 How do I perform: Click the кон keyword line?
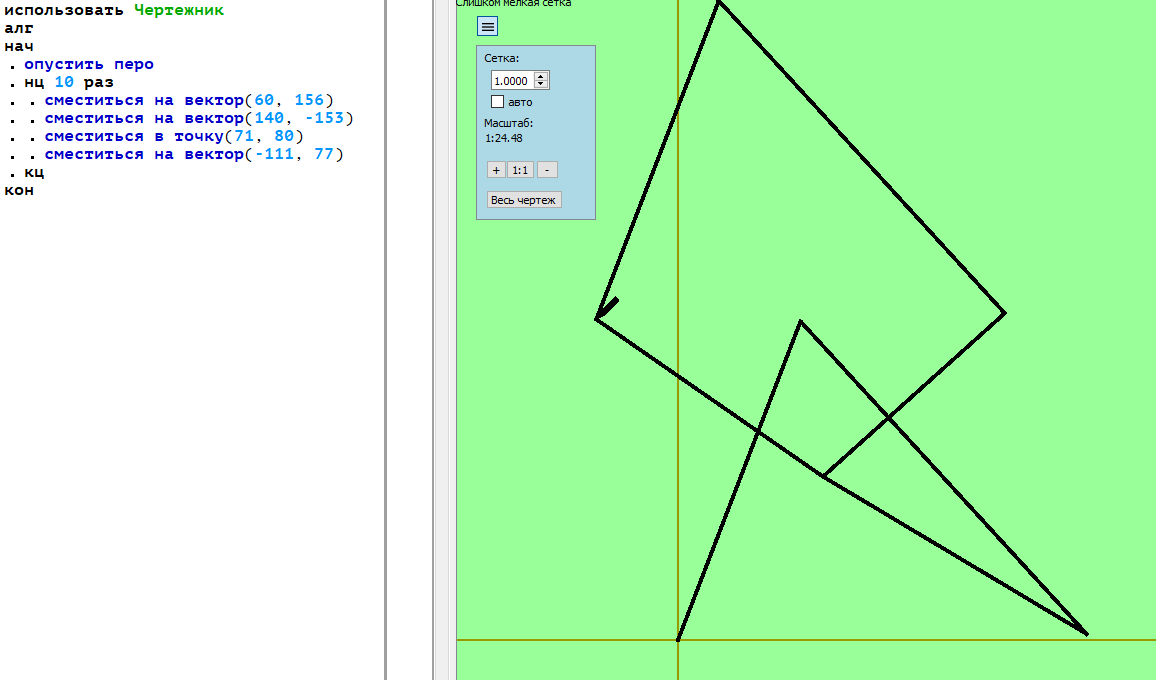pos(19,190)
